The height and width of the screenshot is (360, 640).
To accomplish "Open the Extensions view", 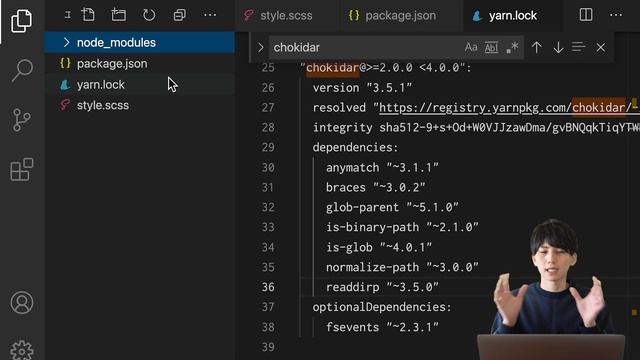I will pyautogui.click(x=21, y=169).
